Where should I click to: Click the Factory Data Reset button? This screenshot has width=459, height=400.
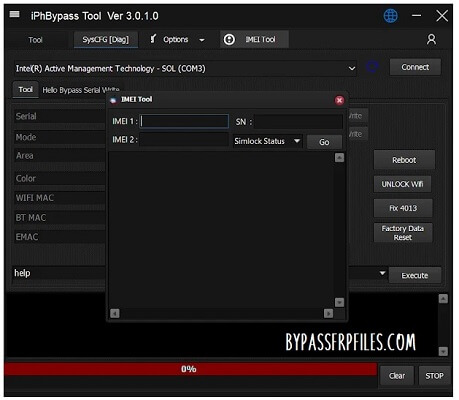pos(403,233)
